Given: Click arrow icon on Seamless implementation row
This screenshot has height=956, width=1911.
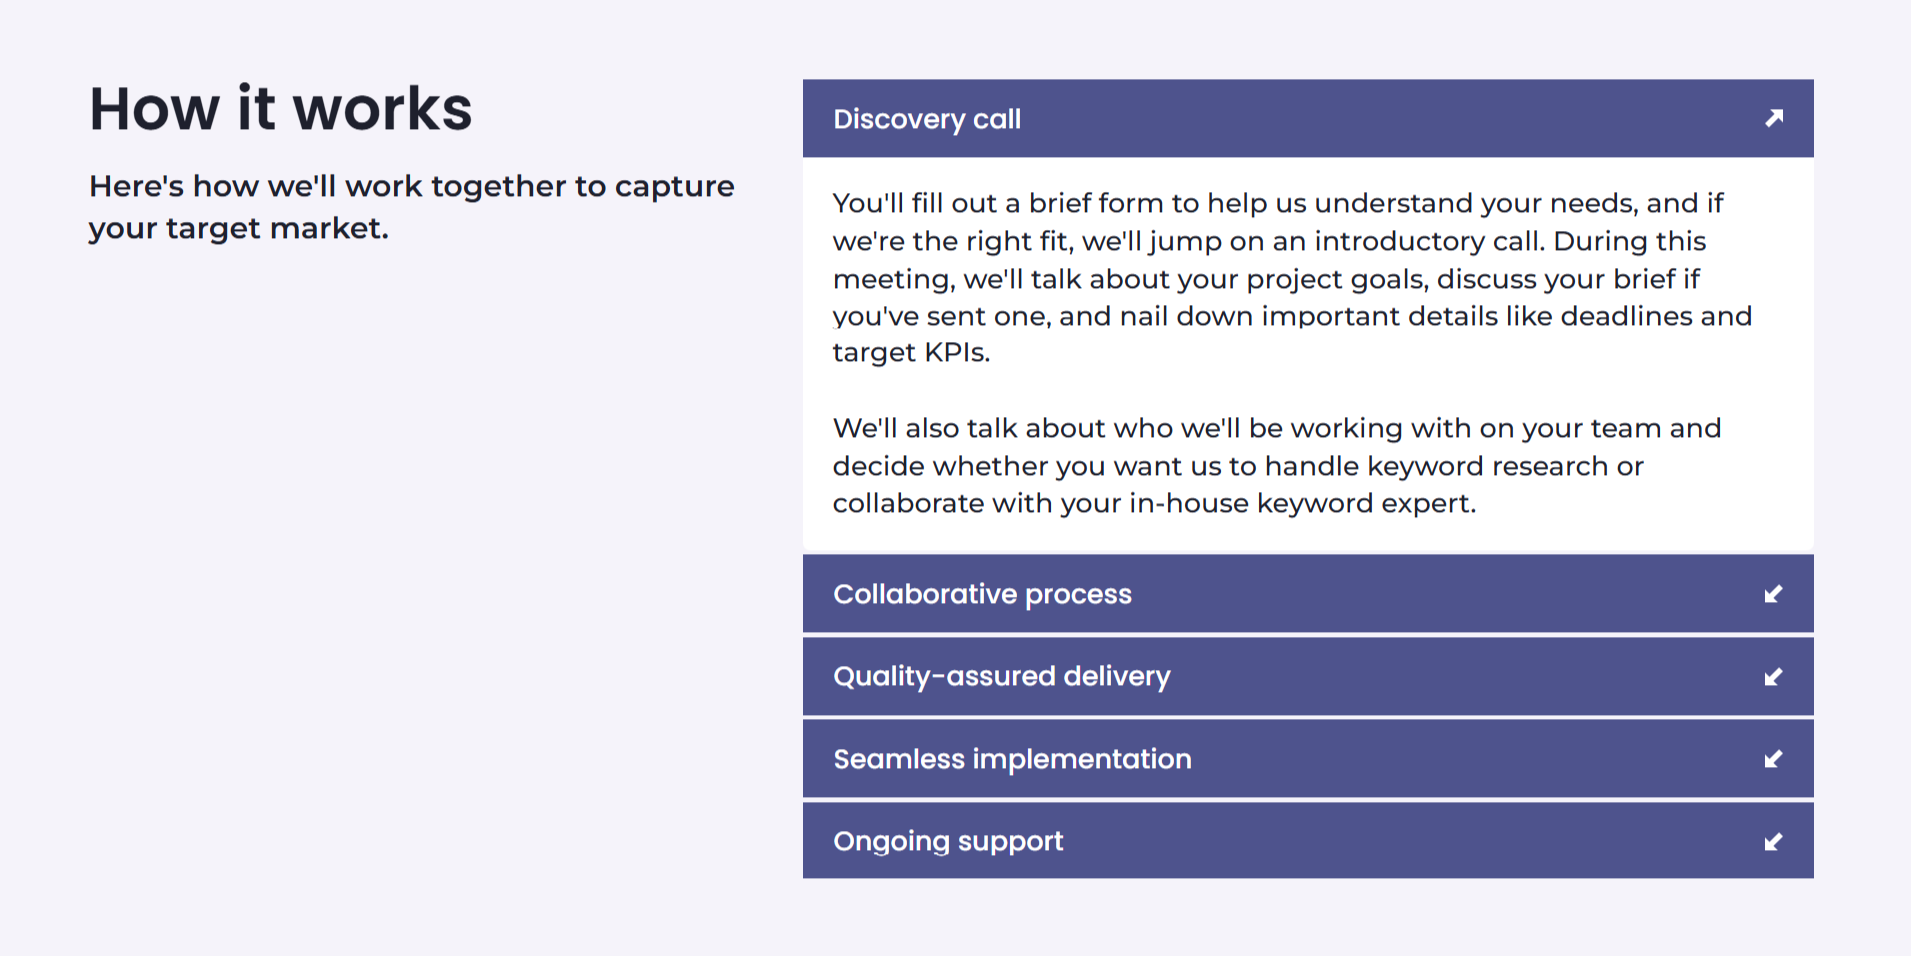Looking at the screenshot, I should 1773,759.
